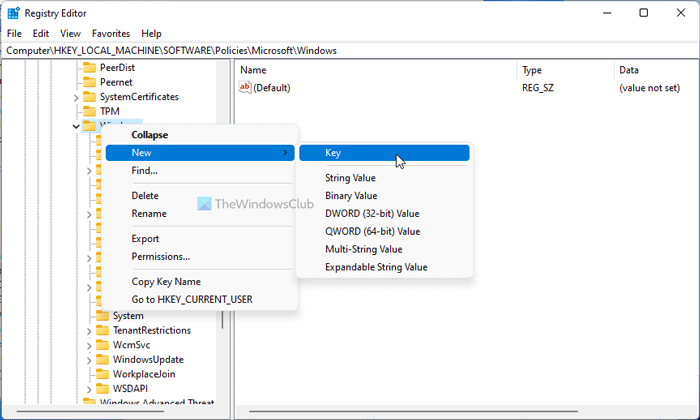Click the System folder icon

tap(103, 316)
